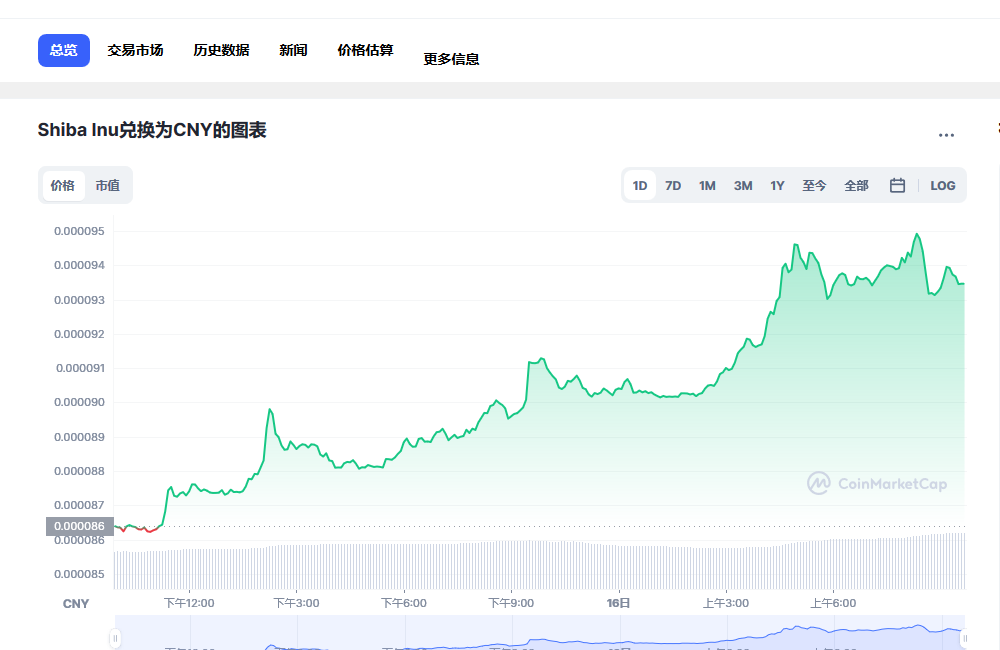Open the 历史数据 tab

221,50
